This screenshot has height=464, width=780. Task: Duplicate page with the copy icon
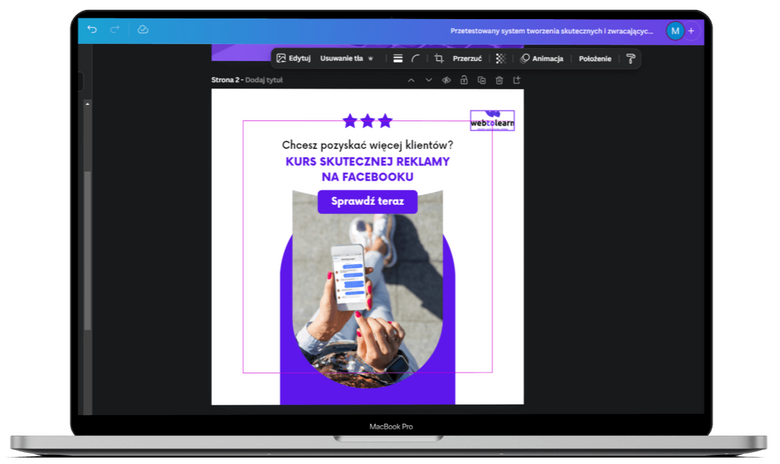click(x=481, y=80)
